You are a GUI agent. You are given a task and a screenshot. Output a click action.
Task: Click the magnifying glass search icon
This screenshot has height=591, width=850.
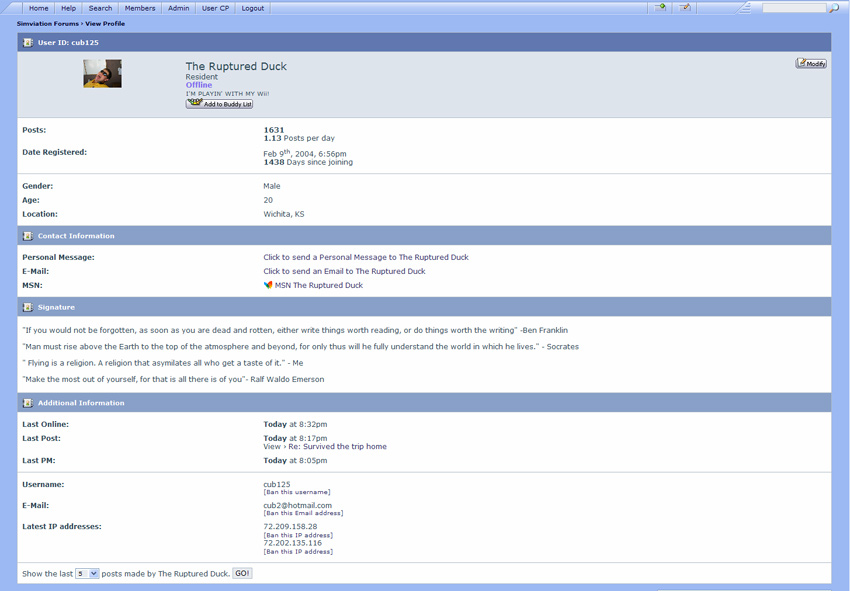click(833, 8)
